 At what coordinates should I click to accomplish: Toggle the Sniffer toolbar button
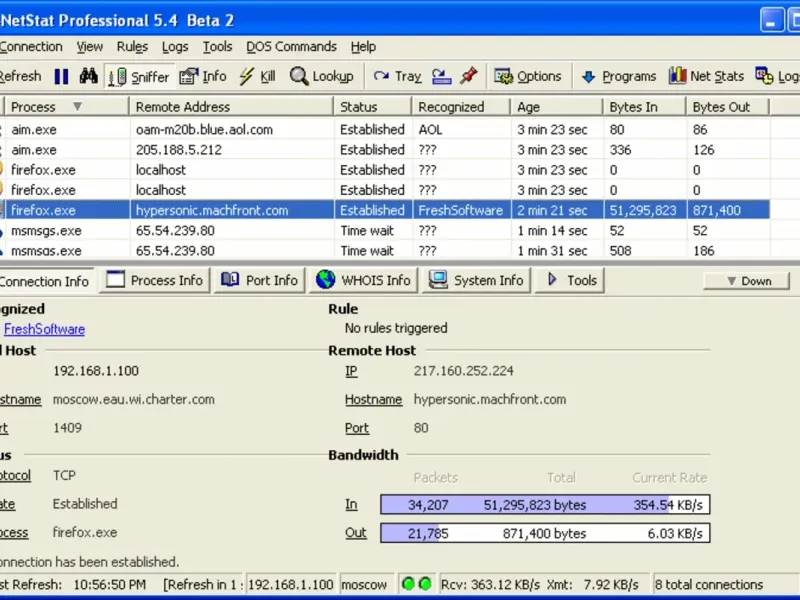[139, 77]
